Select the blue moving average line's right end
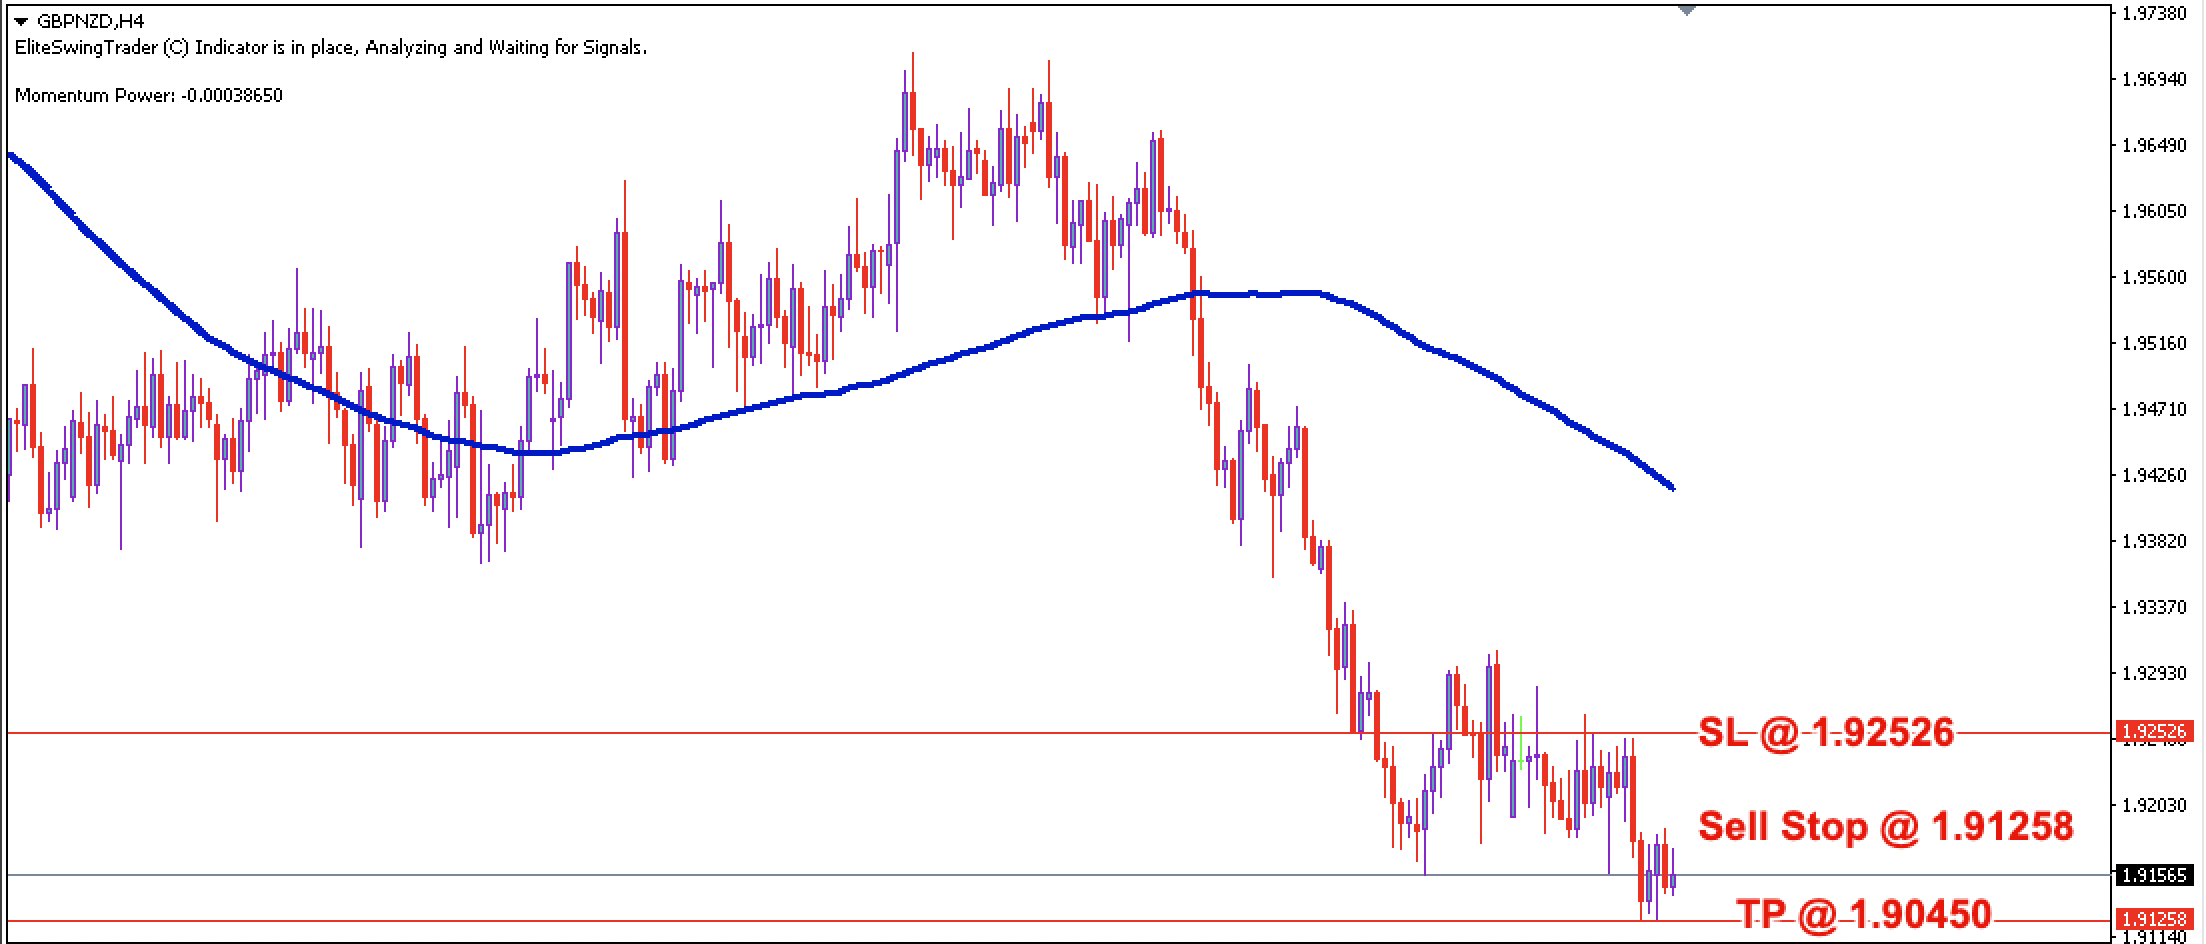The image size is (2206, 944). [x=1672, y=487]
